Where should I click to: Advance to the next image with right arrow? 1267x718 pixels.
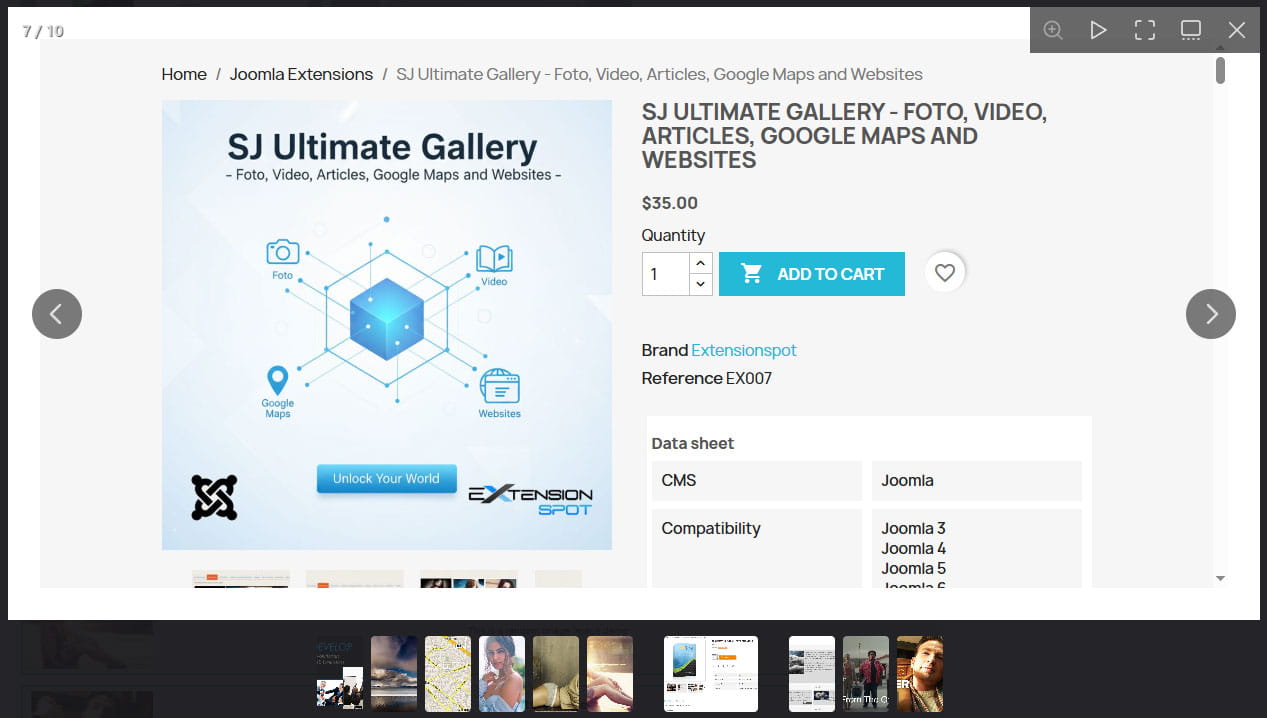point(1211,314)
